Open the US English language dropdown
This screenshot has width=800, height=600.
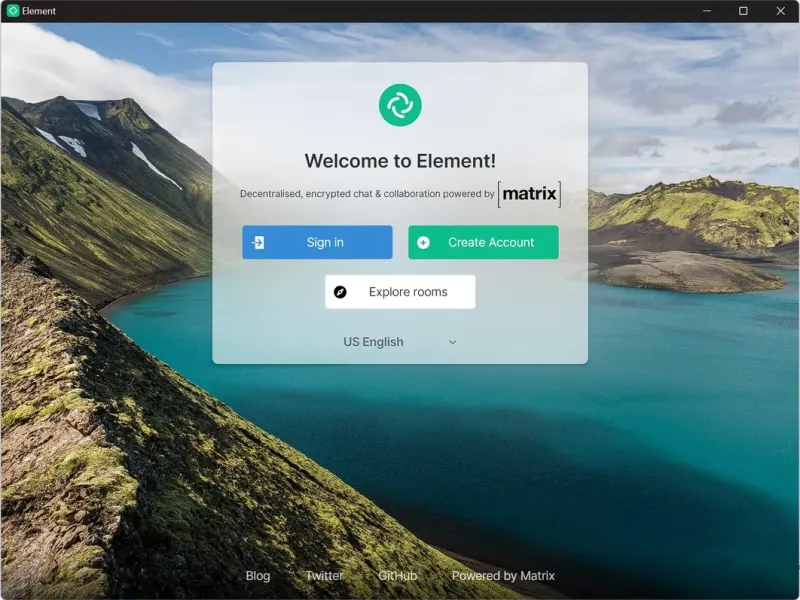(400, 342)
